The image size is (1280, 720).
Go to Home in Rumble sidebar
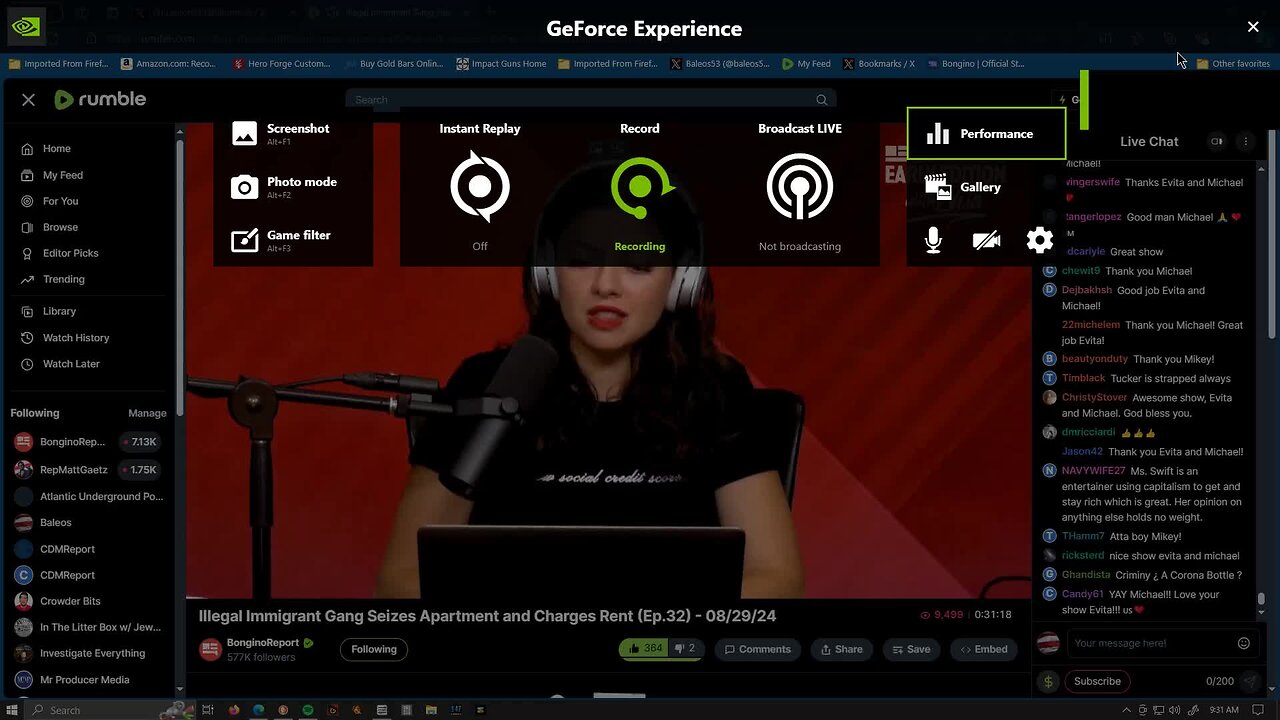[x=45, y=149]
